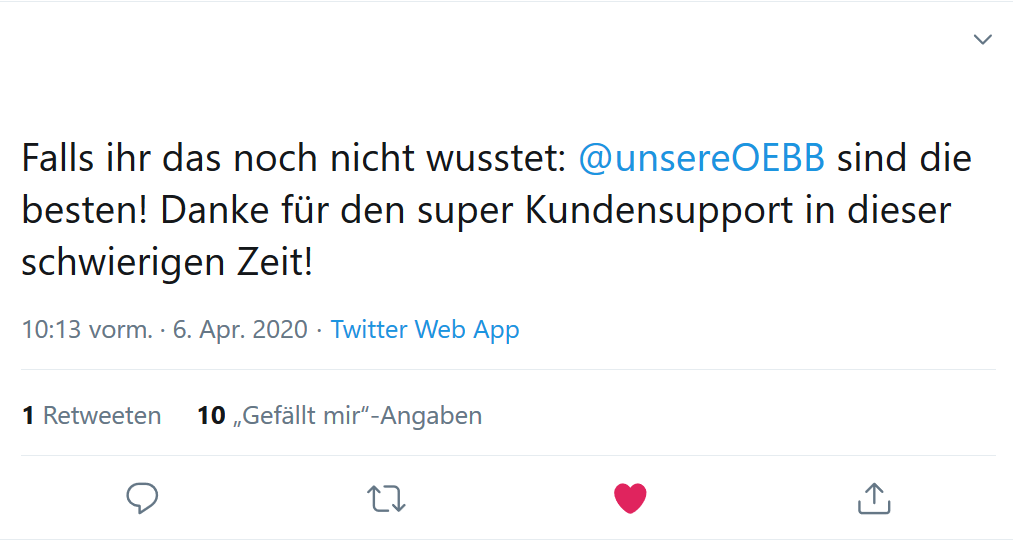1013x546 pixels.
Task: Click the reply speech bubble icon
Action: click(143, 497)
